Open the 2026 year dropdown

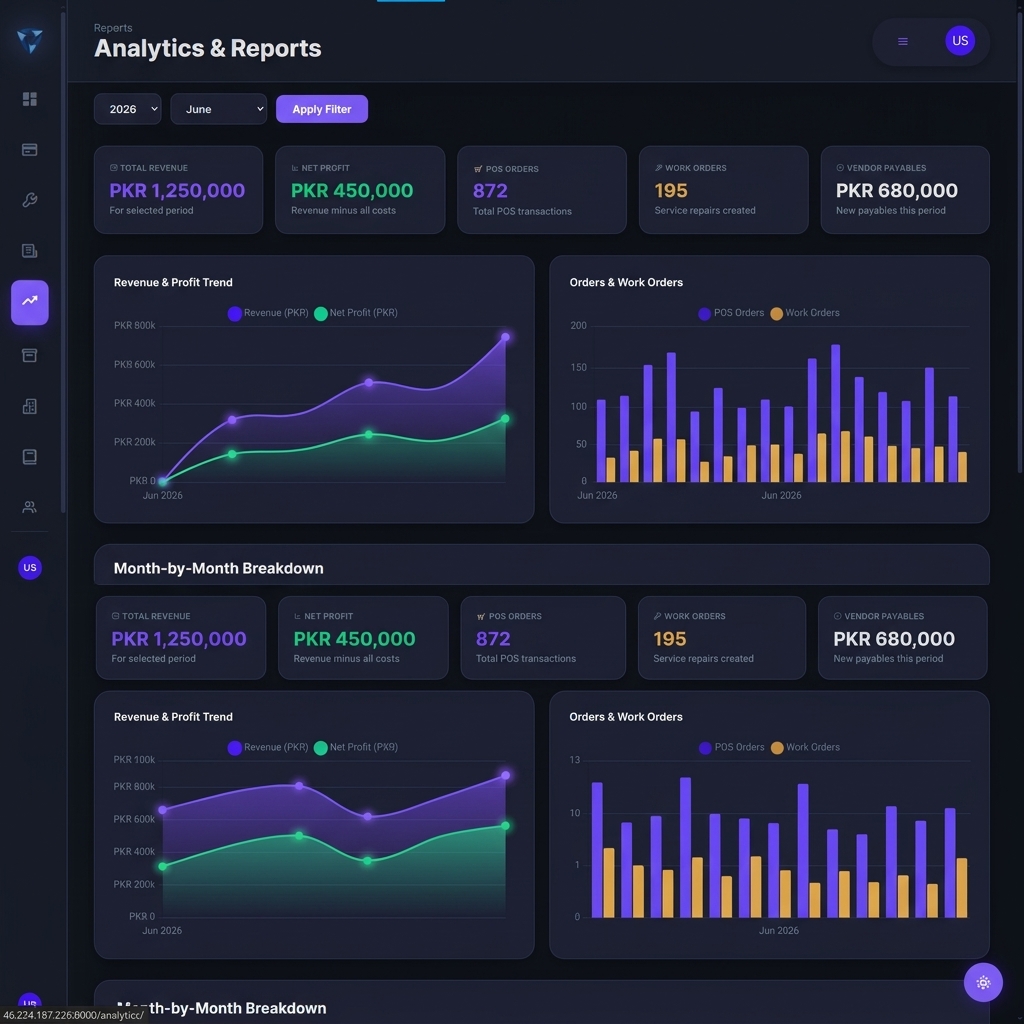point(127,109)
